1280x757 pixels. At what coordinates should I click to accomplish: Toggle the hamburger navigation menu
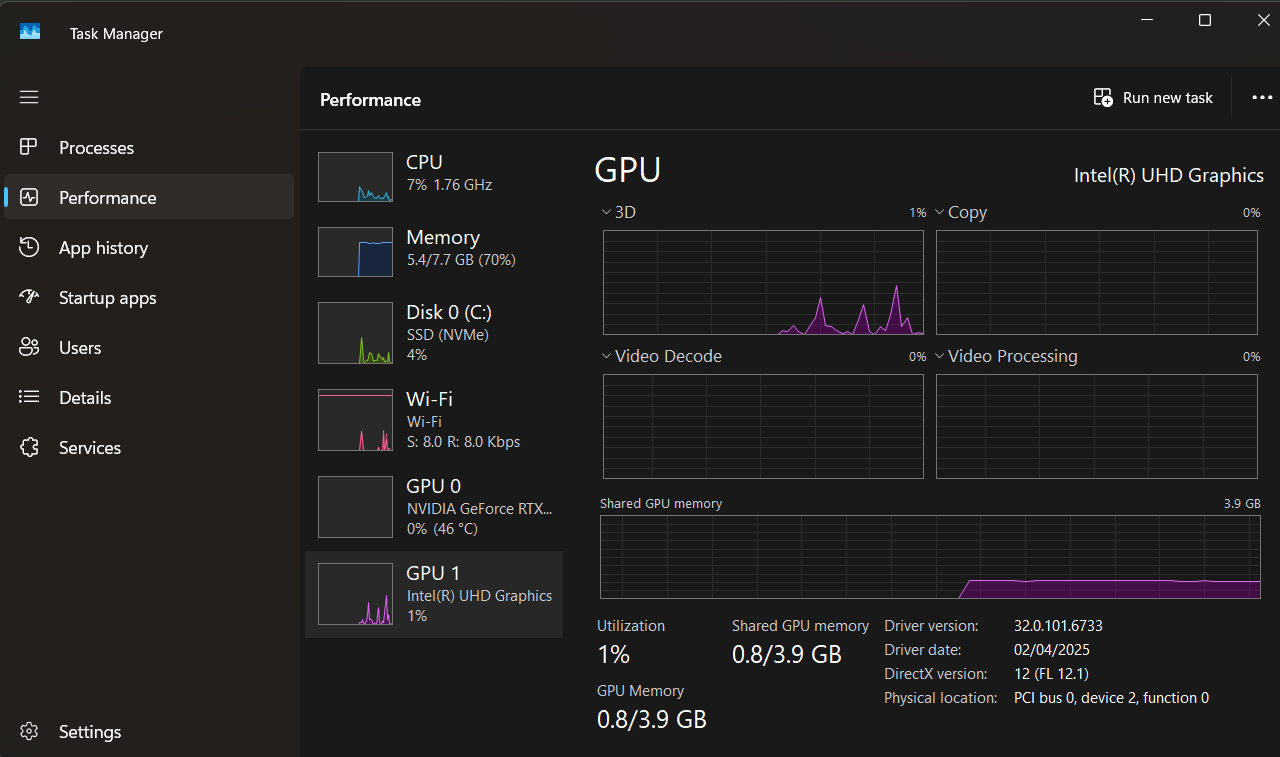point(29,97)
